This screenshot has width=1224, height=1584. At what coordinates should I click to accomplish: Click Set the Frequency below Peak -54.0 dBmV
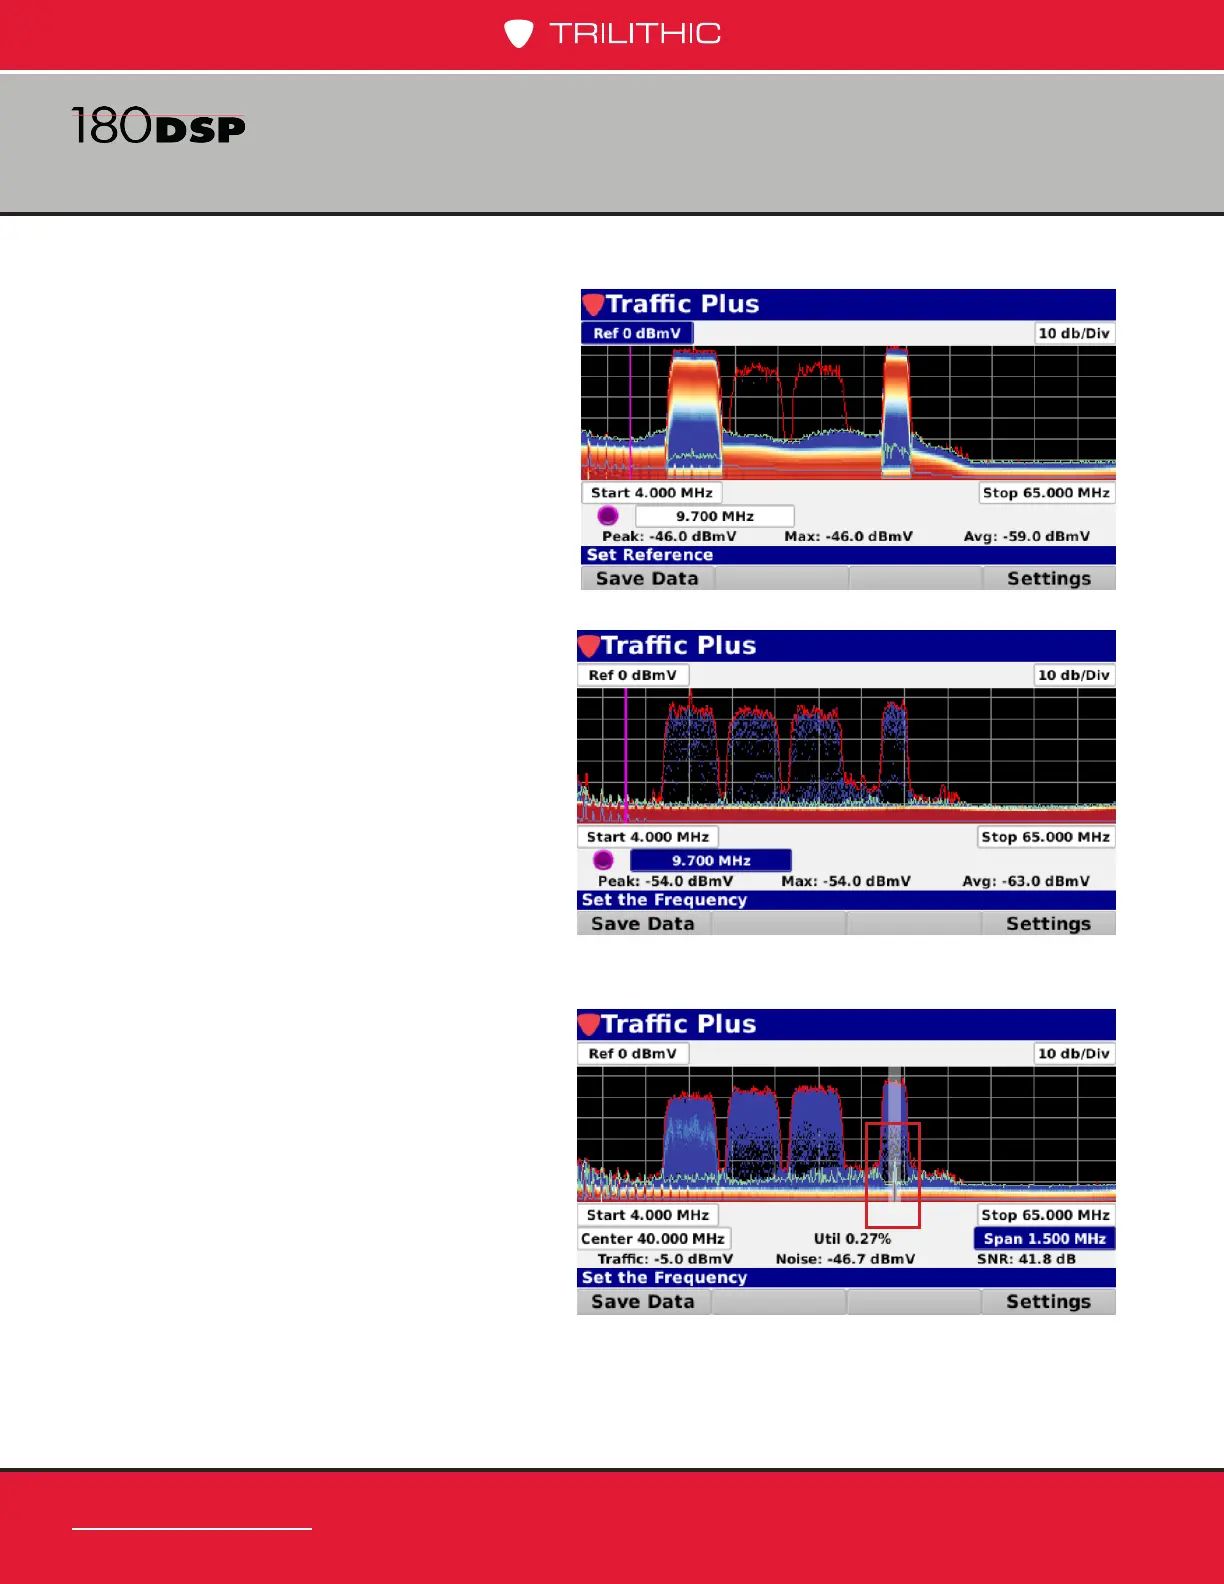click(x=664, y=900)
